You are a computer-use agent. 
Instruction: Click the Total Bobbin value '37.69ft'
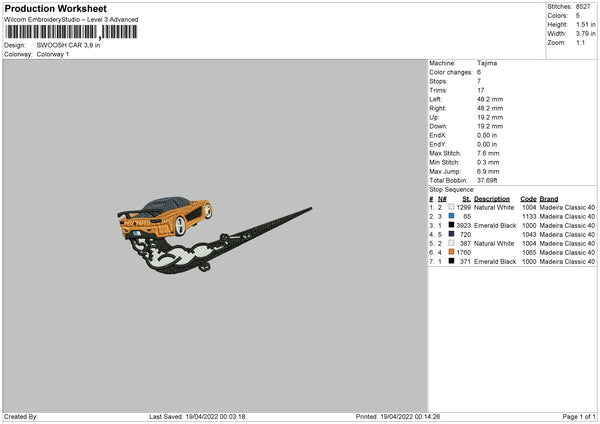tap(487, 181)
